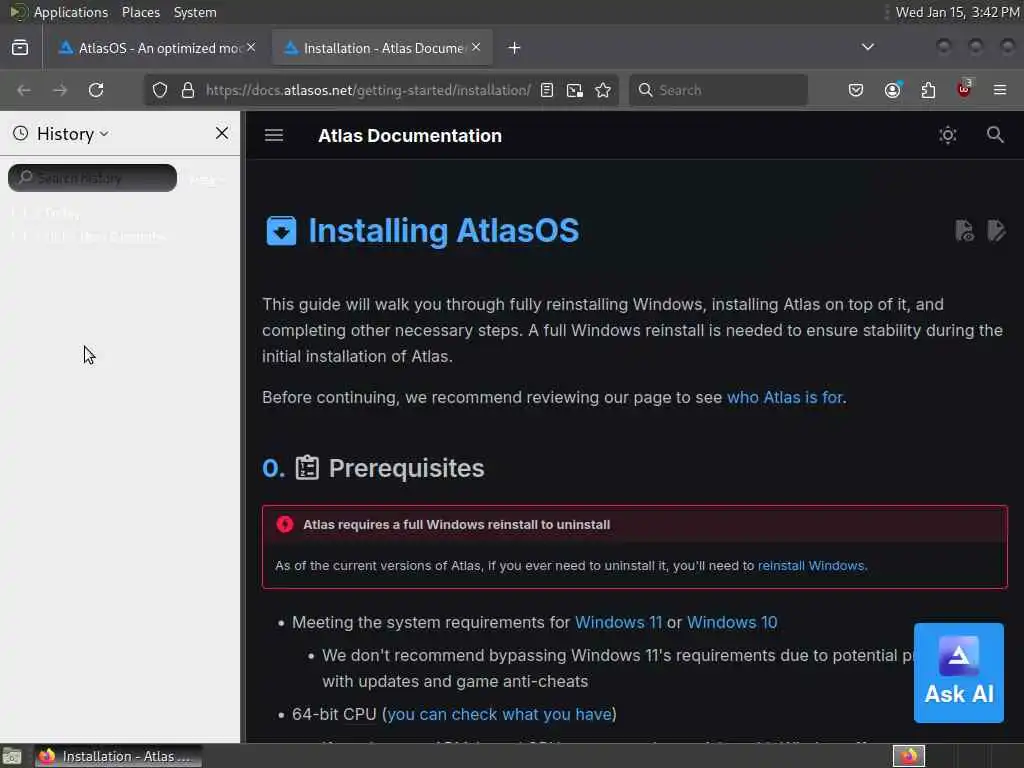1024x768 pixels.
Task: Toggle the docs light/dark theme
Action: pos(948,135)
